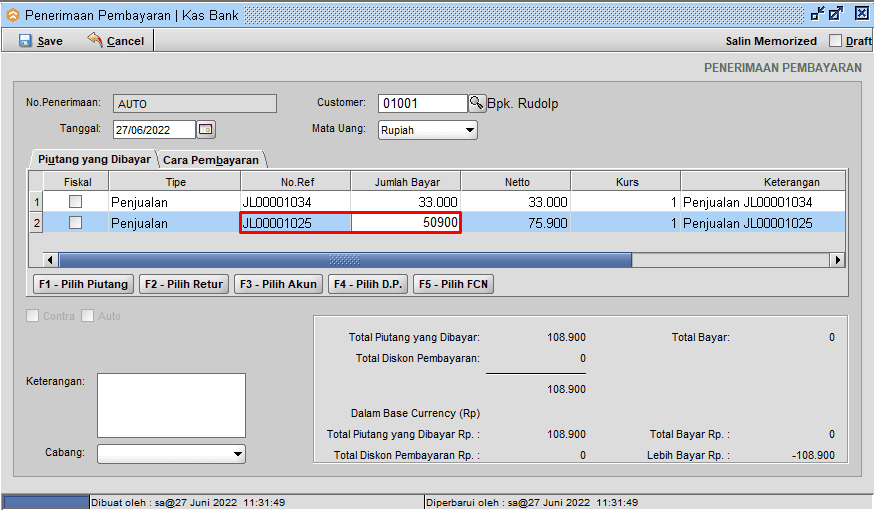Click the Keterangan column header

click(763, 182)
